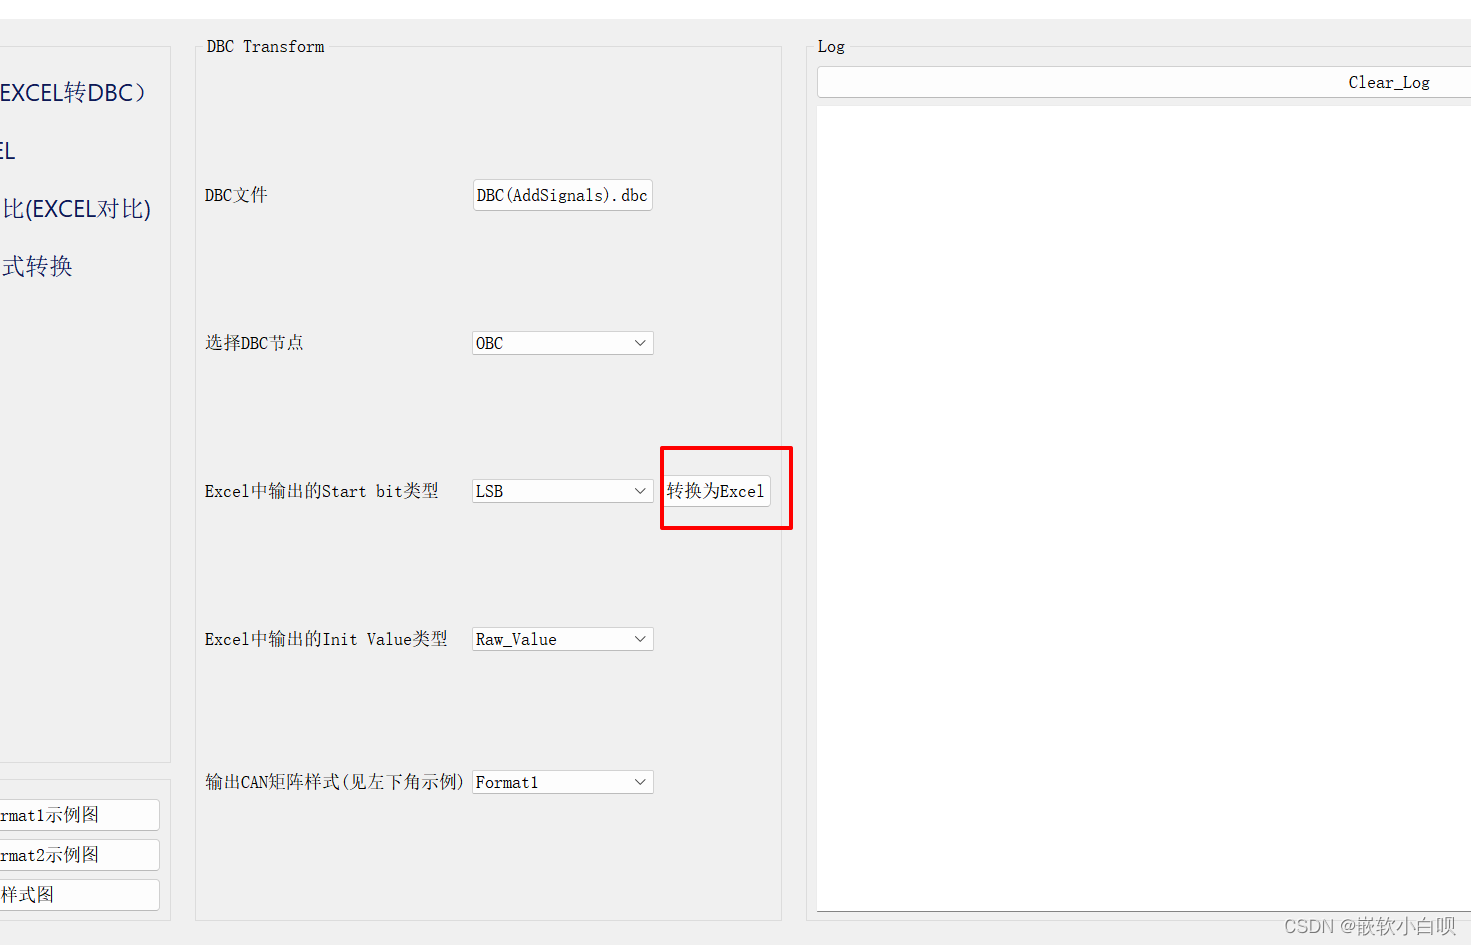Click the LSB dropdown arrow chevron
1471x945 pixels.
click(640, 490)
